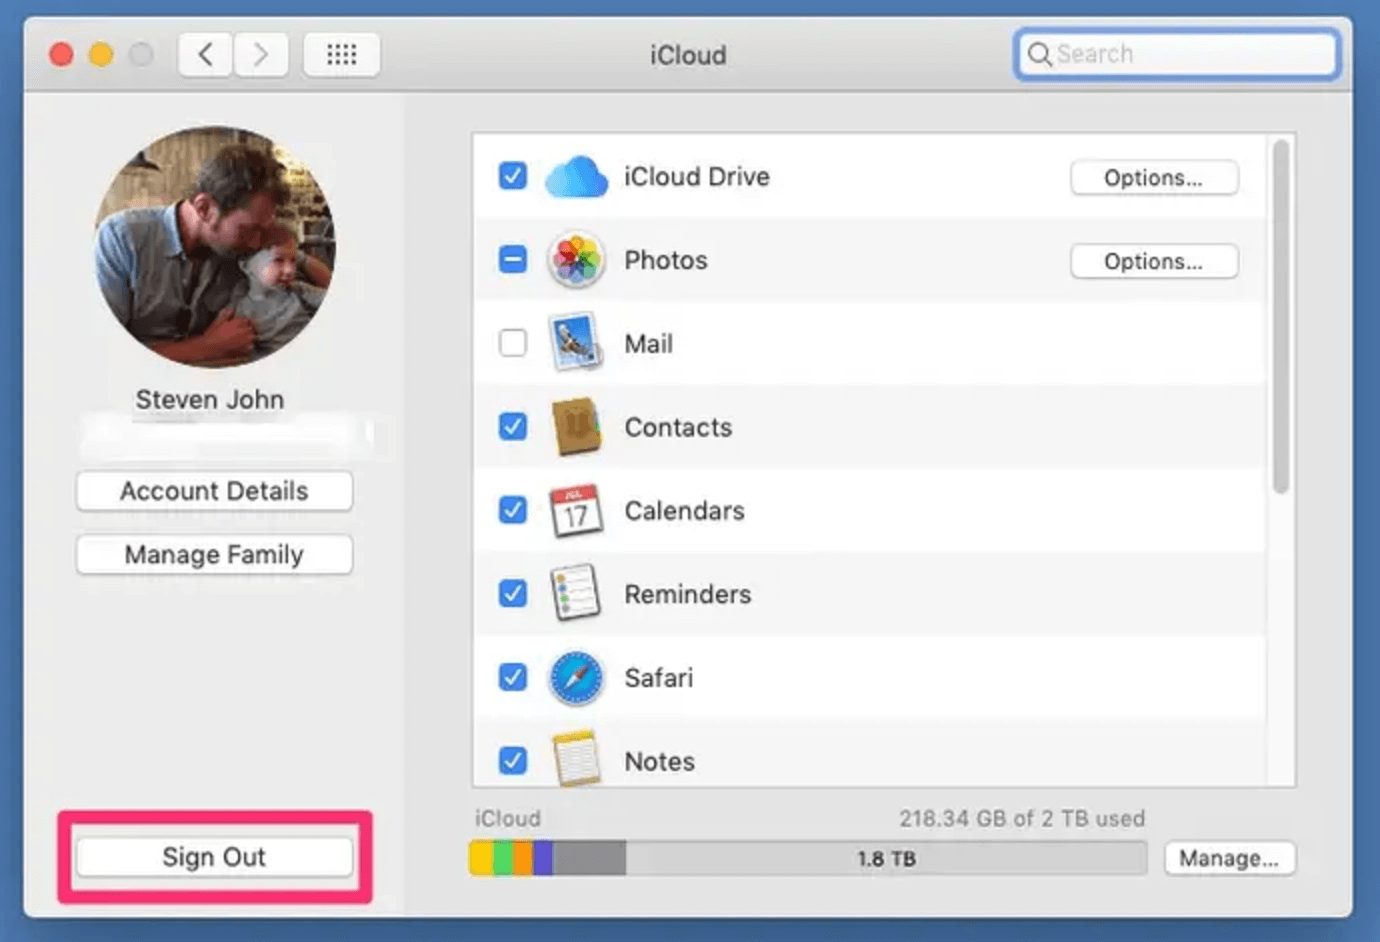Open the Show All preferences grid
Image resolution: width=1380 pixels, height=942 pixels.
341,54
